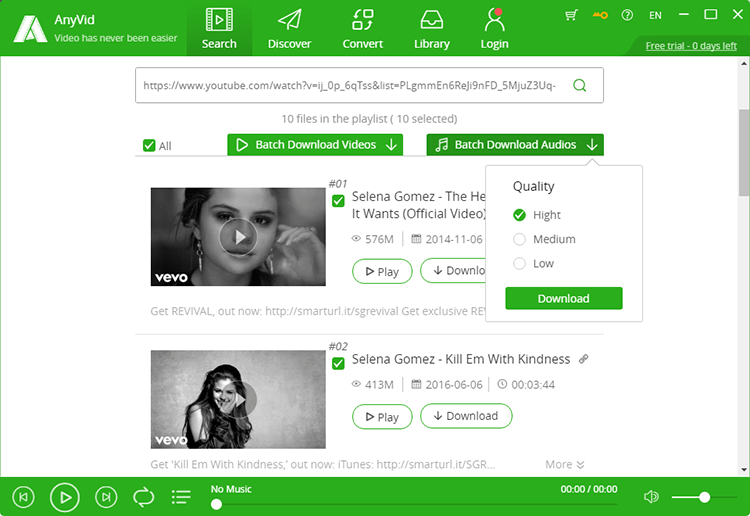Image resolution: width=750 pixels, height=516 pixels.
Task: Uncheck the Kill Em With Kindness checkbox
Action: (x=338, y=363)
